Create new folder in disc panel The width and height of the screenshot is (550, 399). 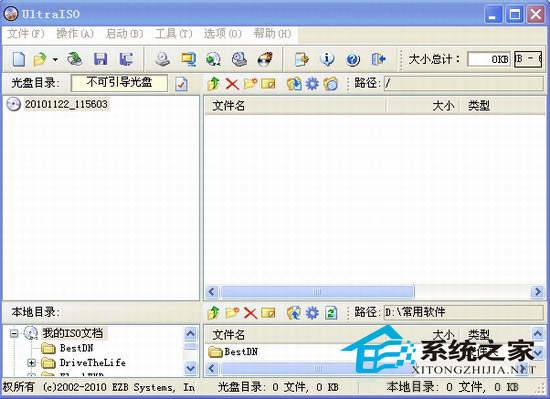(x=250, y=84)
